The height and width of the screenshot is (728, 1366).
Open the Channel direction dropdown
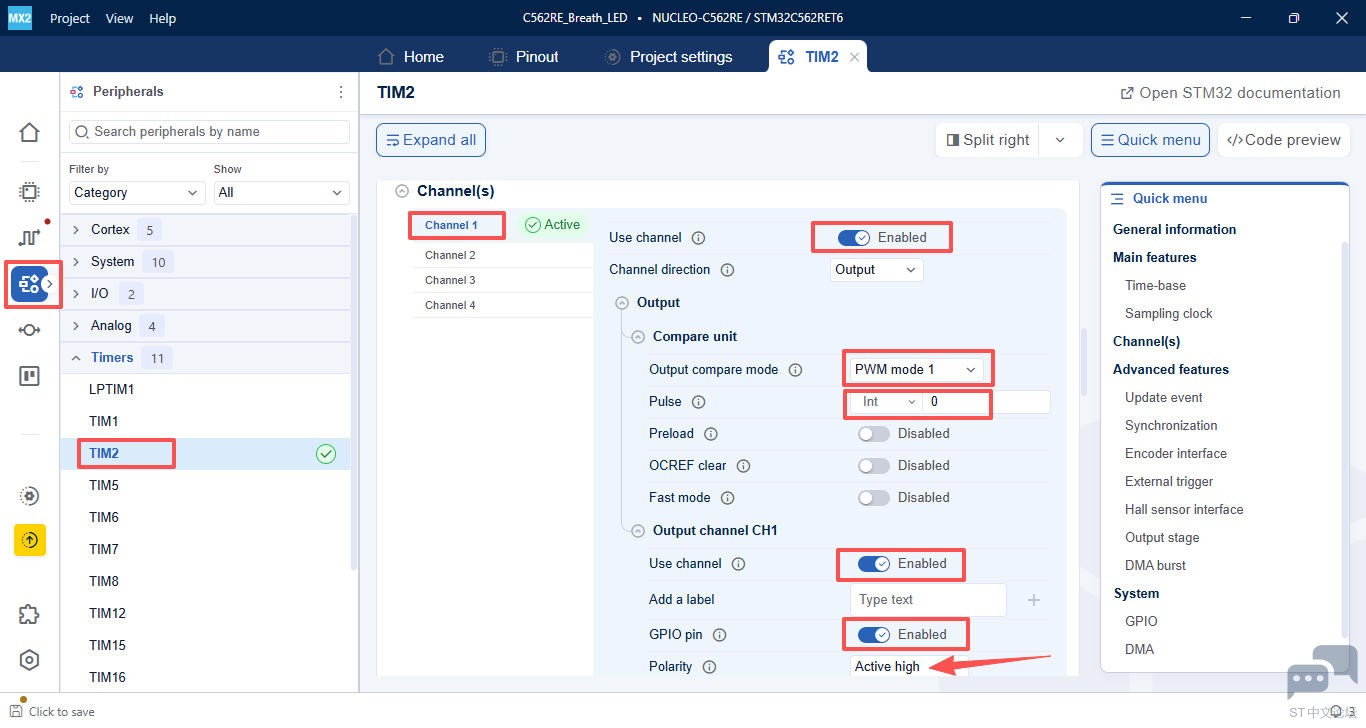pos(877,270)
